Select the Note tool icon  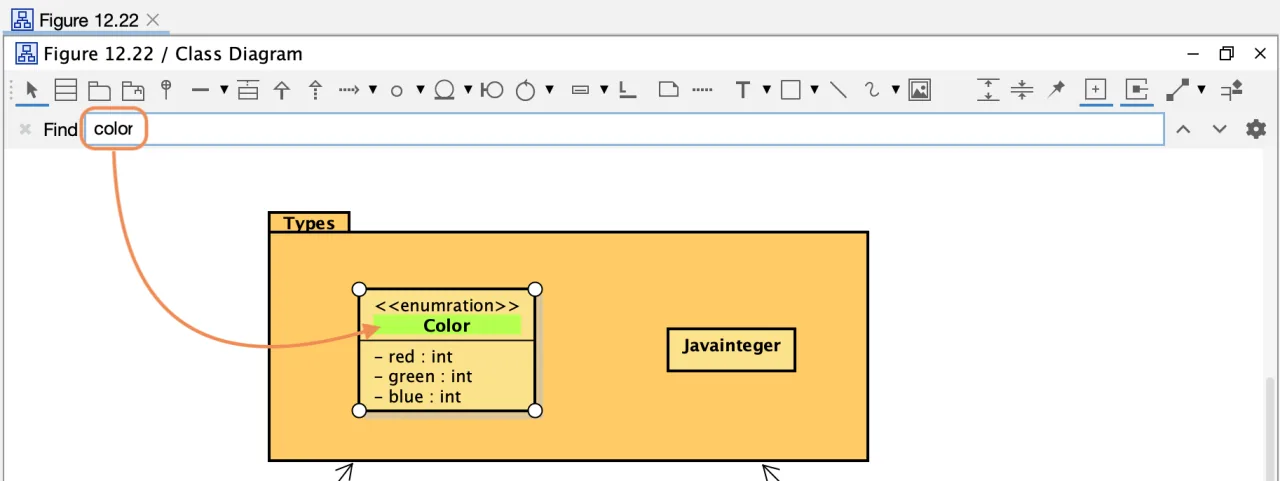pos(669,90)
